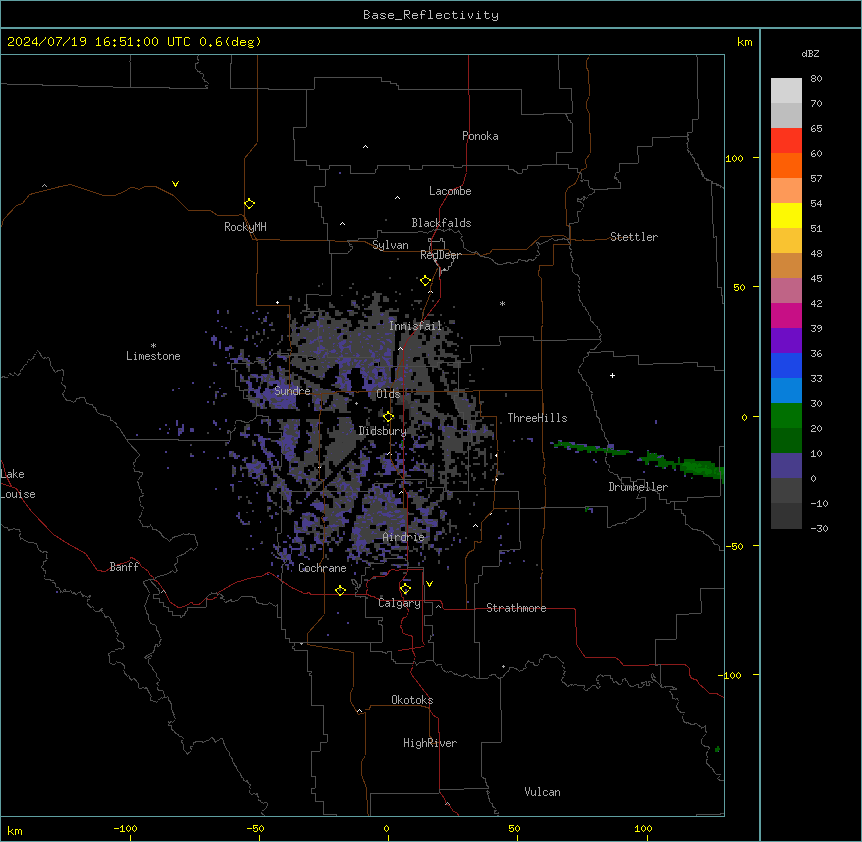Click the km unit label at top right
The image size is (862, 842).
pyautogui.click(x=744, y=42)
